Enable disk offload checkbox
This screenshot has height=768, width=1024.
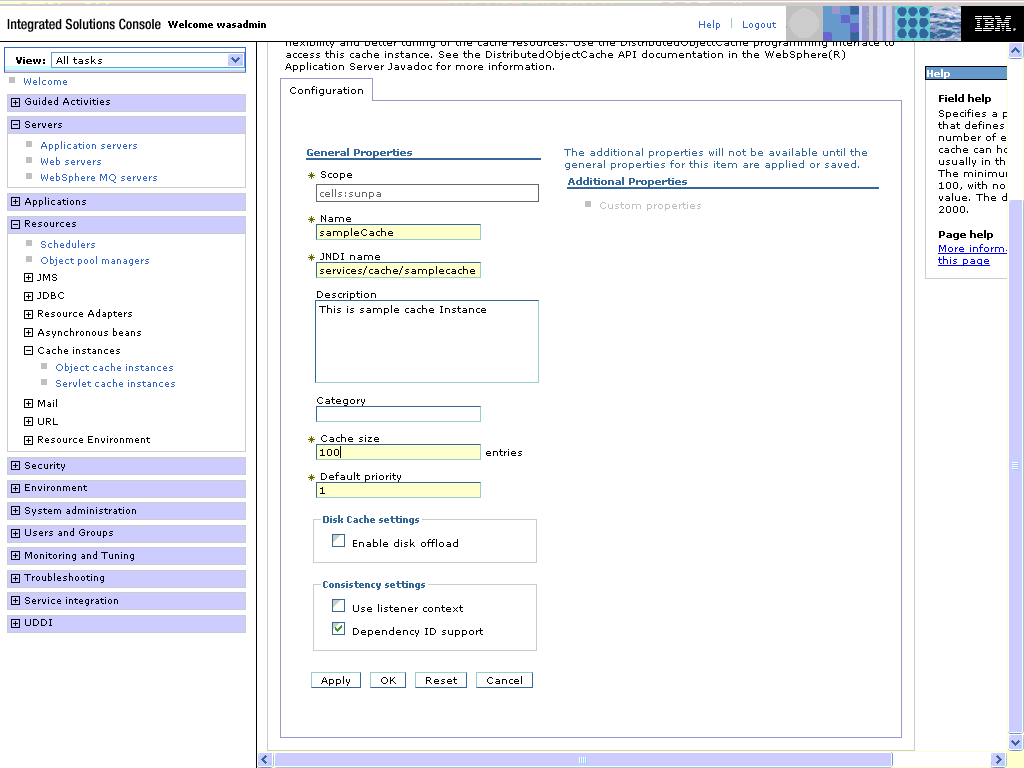(338, 541)
